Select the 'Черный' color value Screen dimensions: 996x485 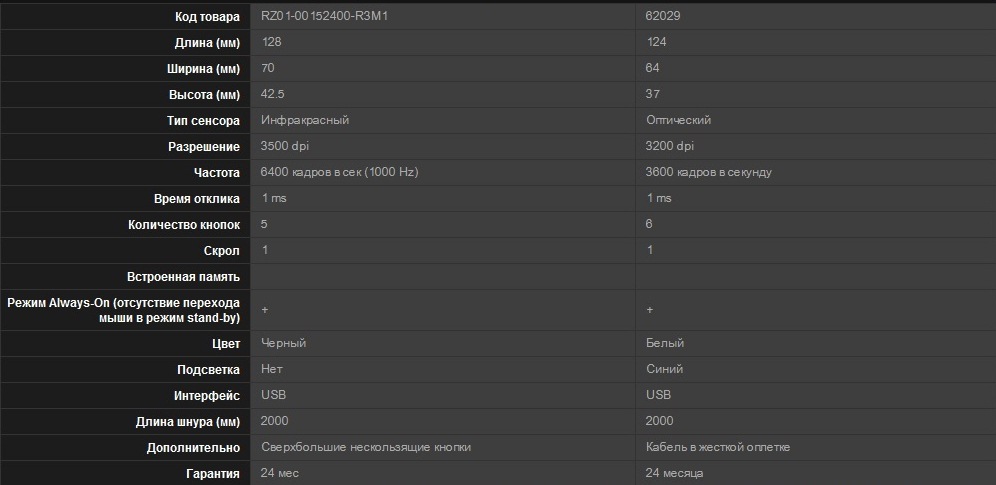[x=283, y=343]
